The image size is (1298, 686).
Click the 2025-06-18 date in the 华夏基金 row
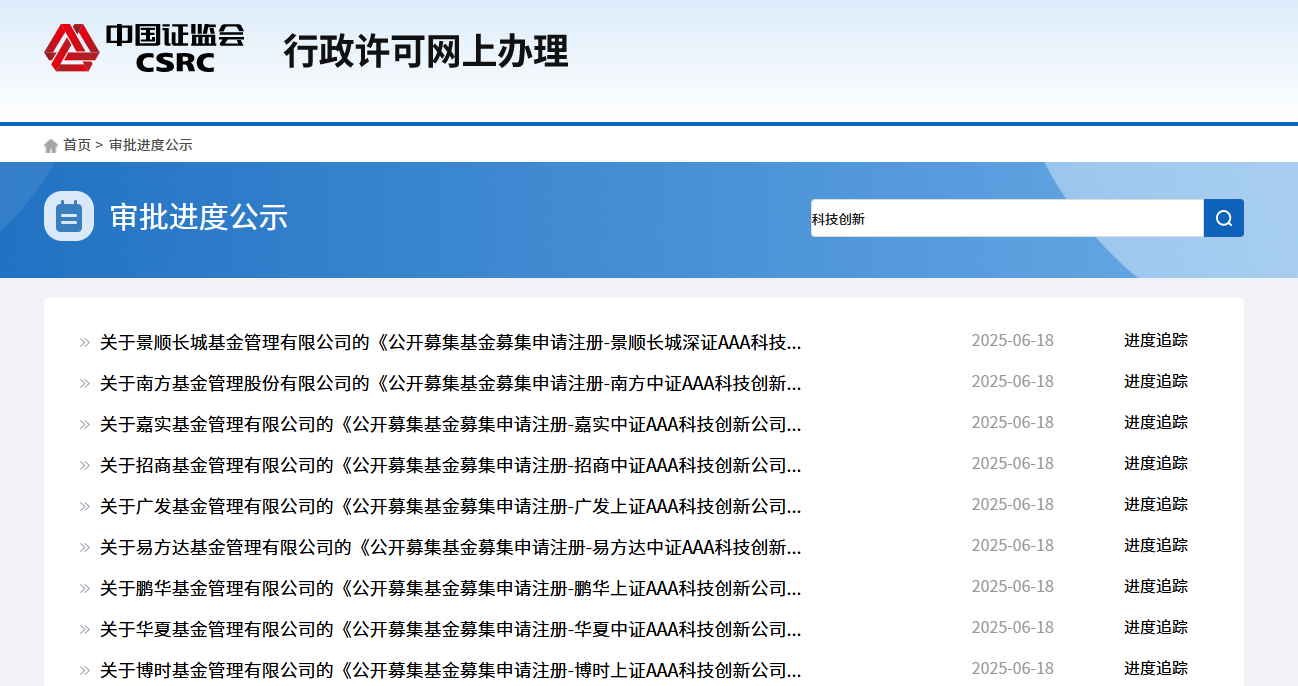pos(1013,627)
